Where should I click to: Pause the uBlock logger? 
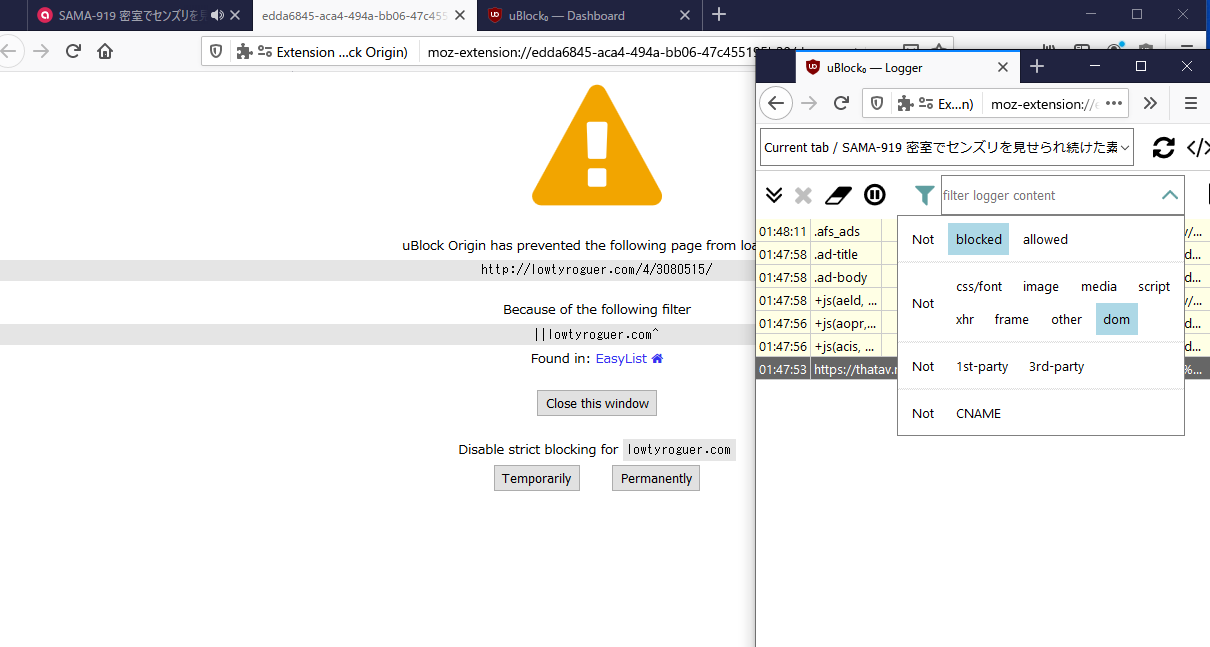[875, 195]
